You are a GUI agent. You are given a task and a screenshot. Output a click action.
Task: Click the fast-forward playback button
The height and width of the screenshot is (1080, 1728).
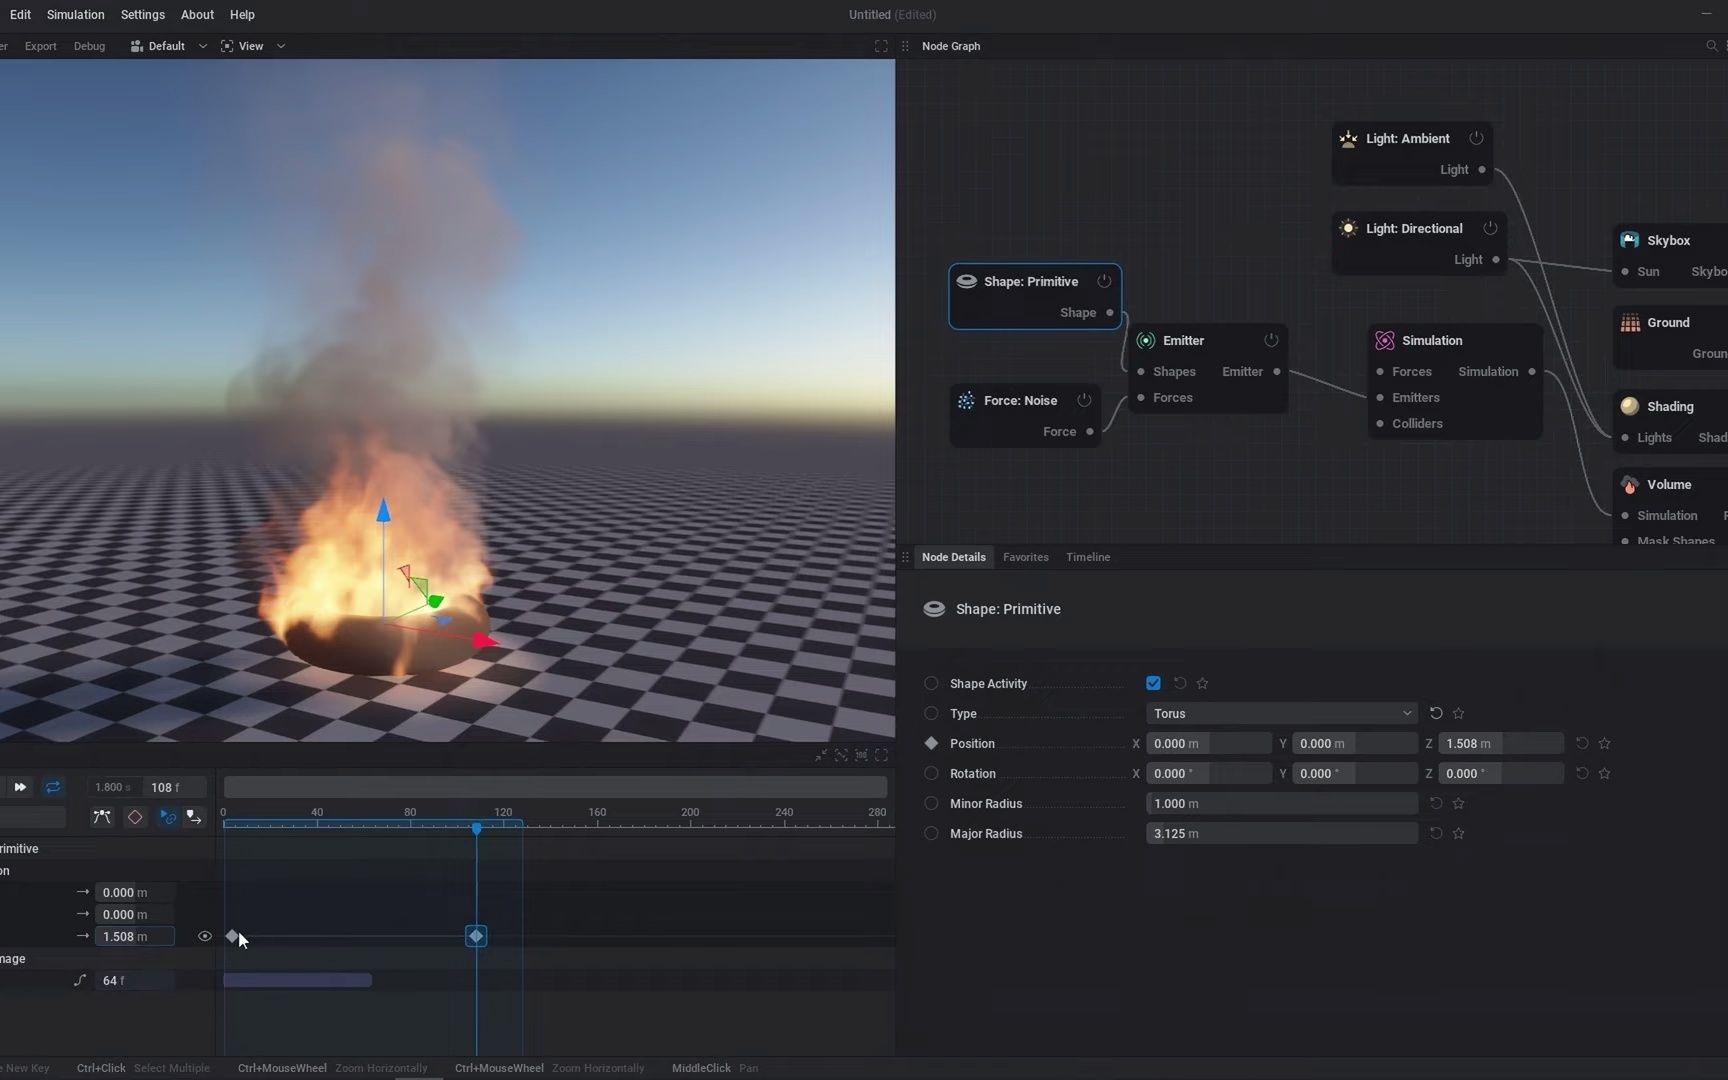20,787
